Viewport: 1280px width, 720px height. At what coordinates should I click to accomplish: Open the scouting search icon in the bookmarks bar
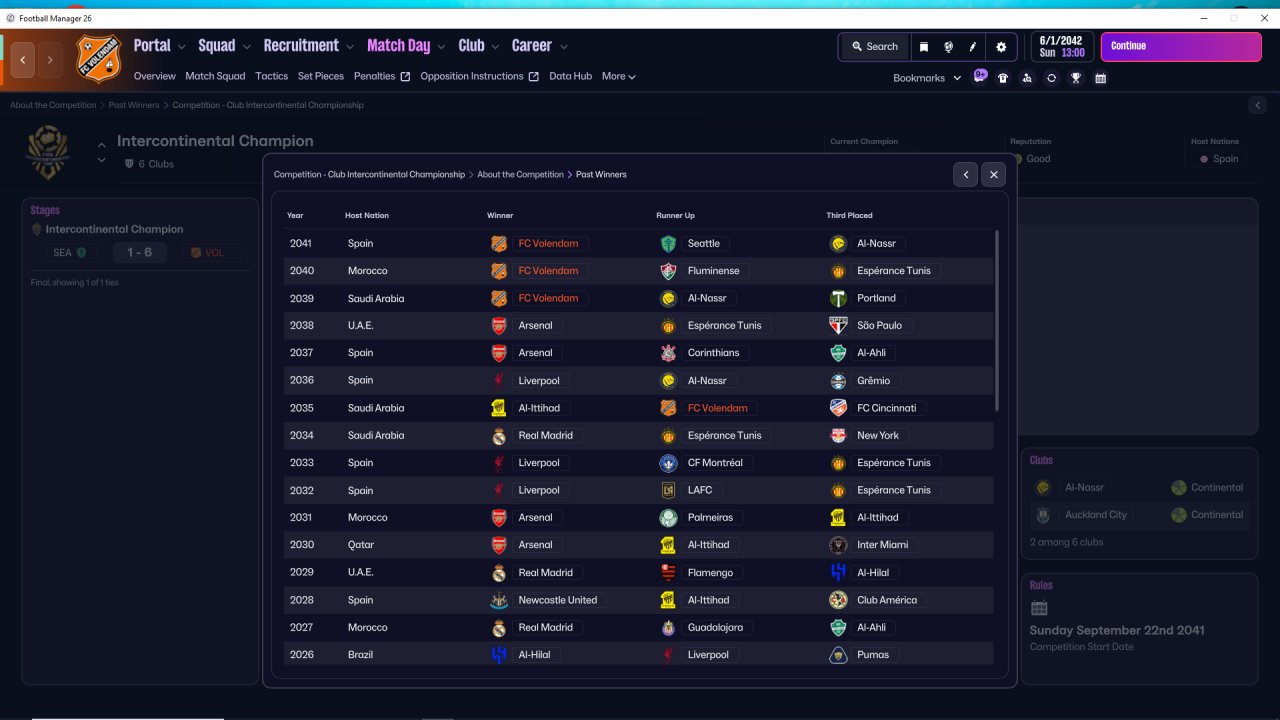click(x=1027, y=78)
